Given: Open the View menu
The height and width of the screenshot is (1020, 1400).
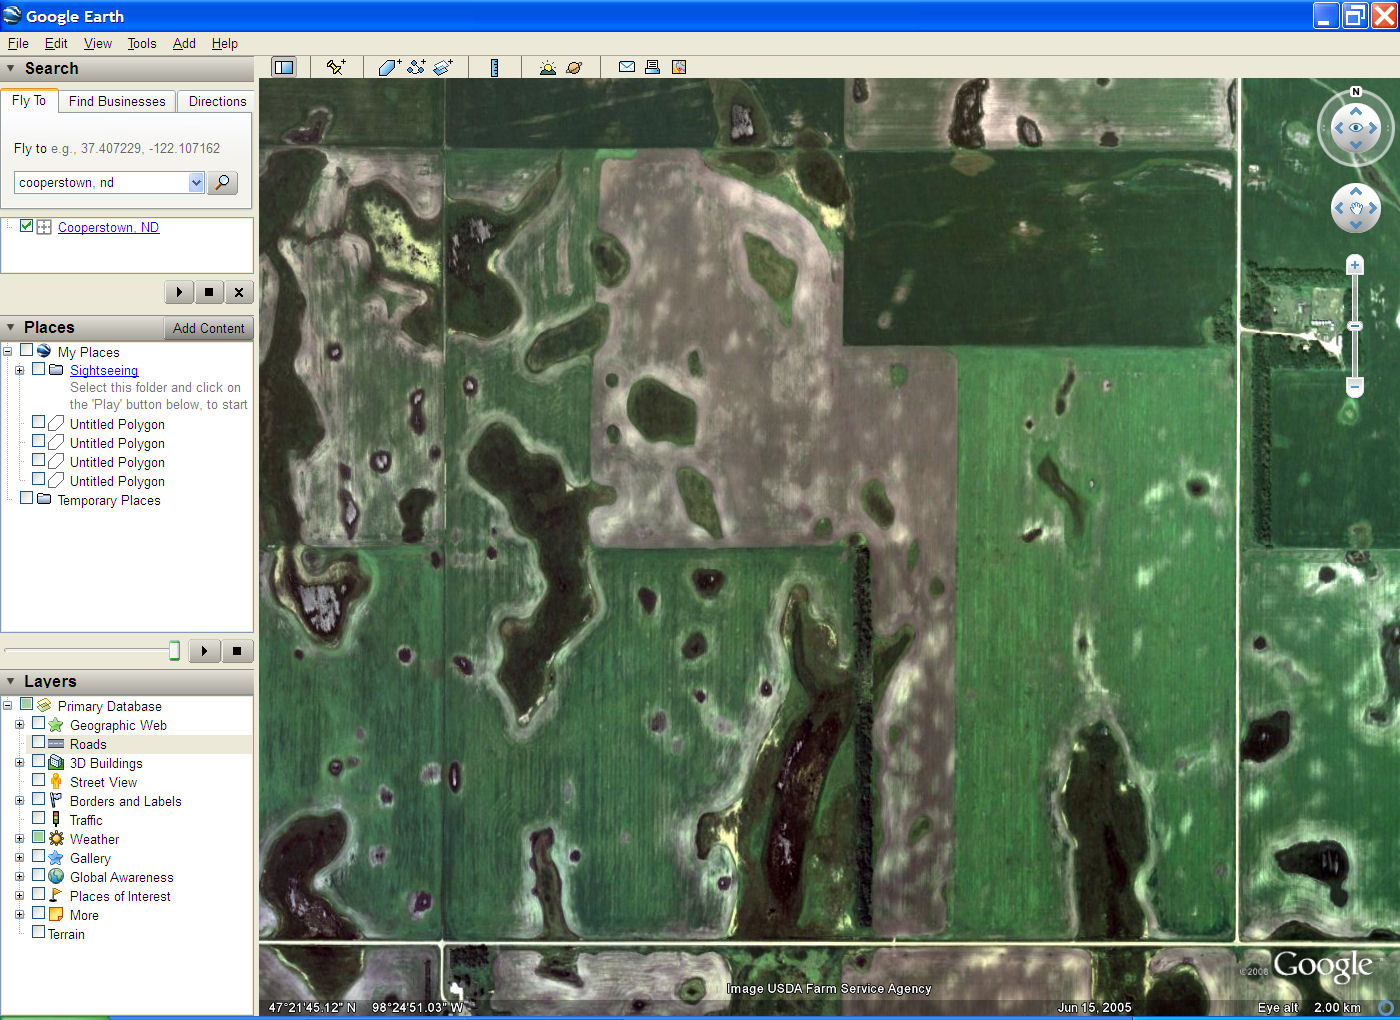Looking at the screenshot, I should tap(98, 43).
